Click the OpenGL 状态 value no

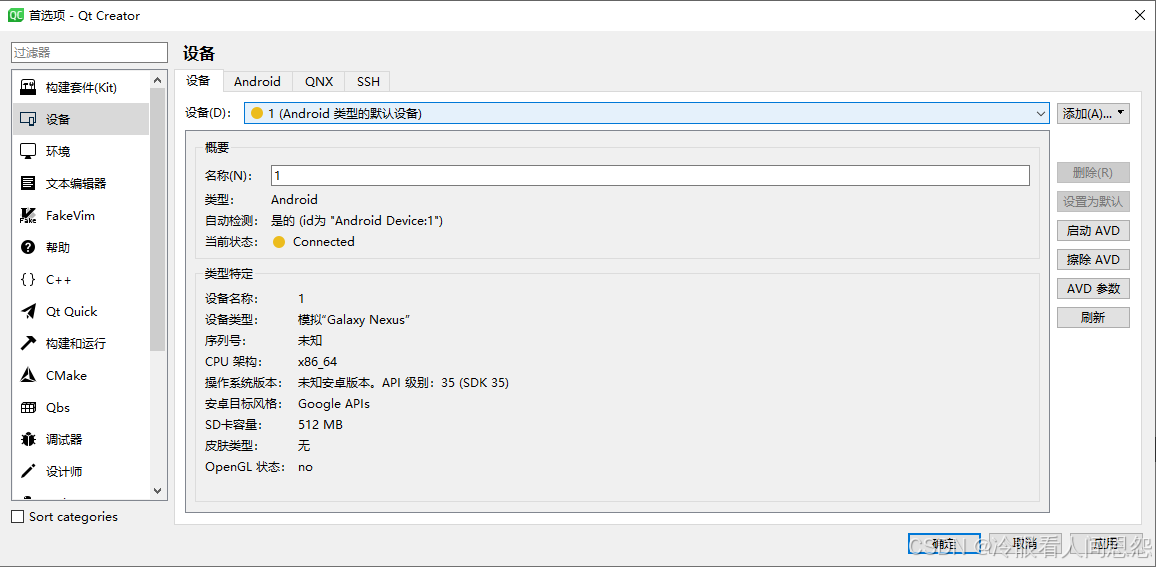pyautogui.click(x=305, y=467)
